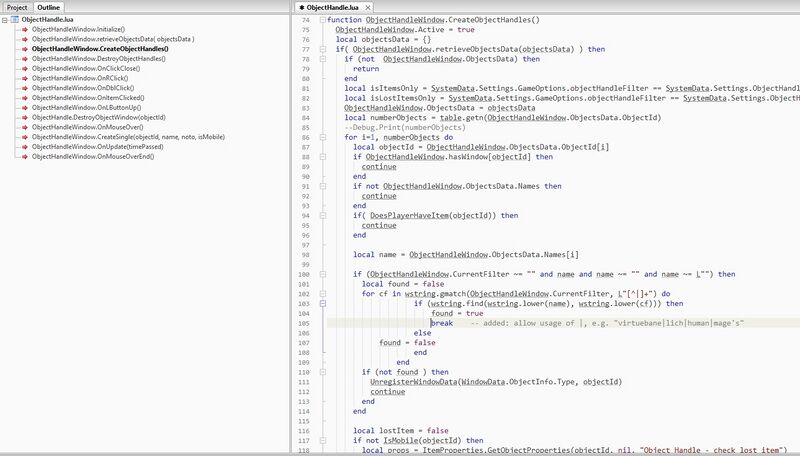
Task: Fold the function block at line 74
Action: [322, 20]
